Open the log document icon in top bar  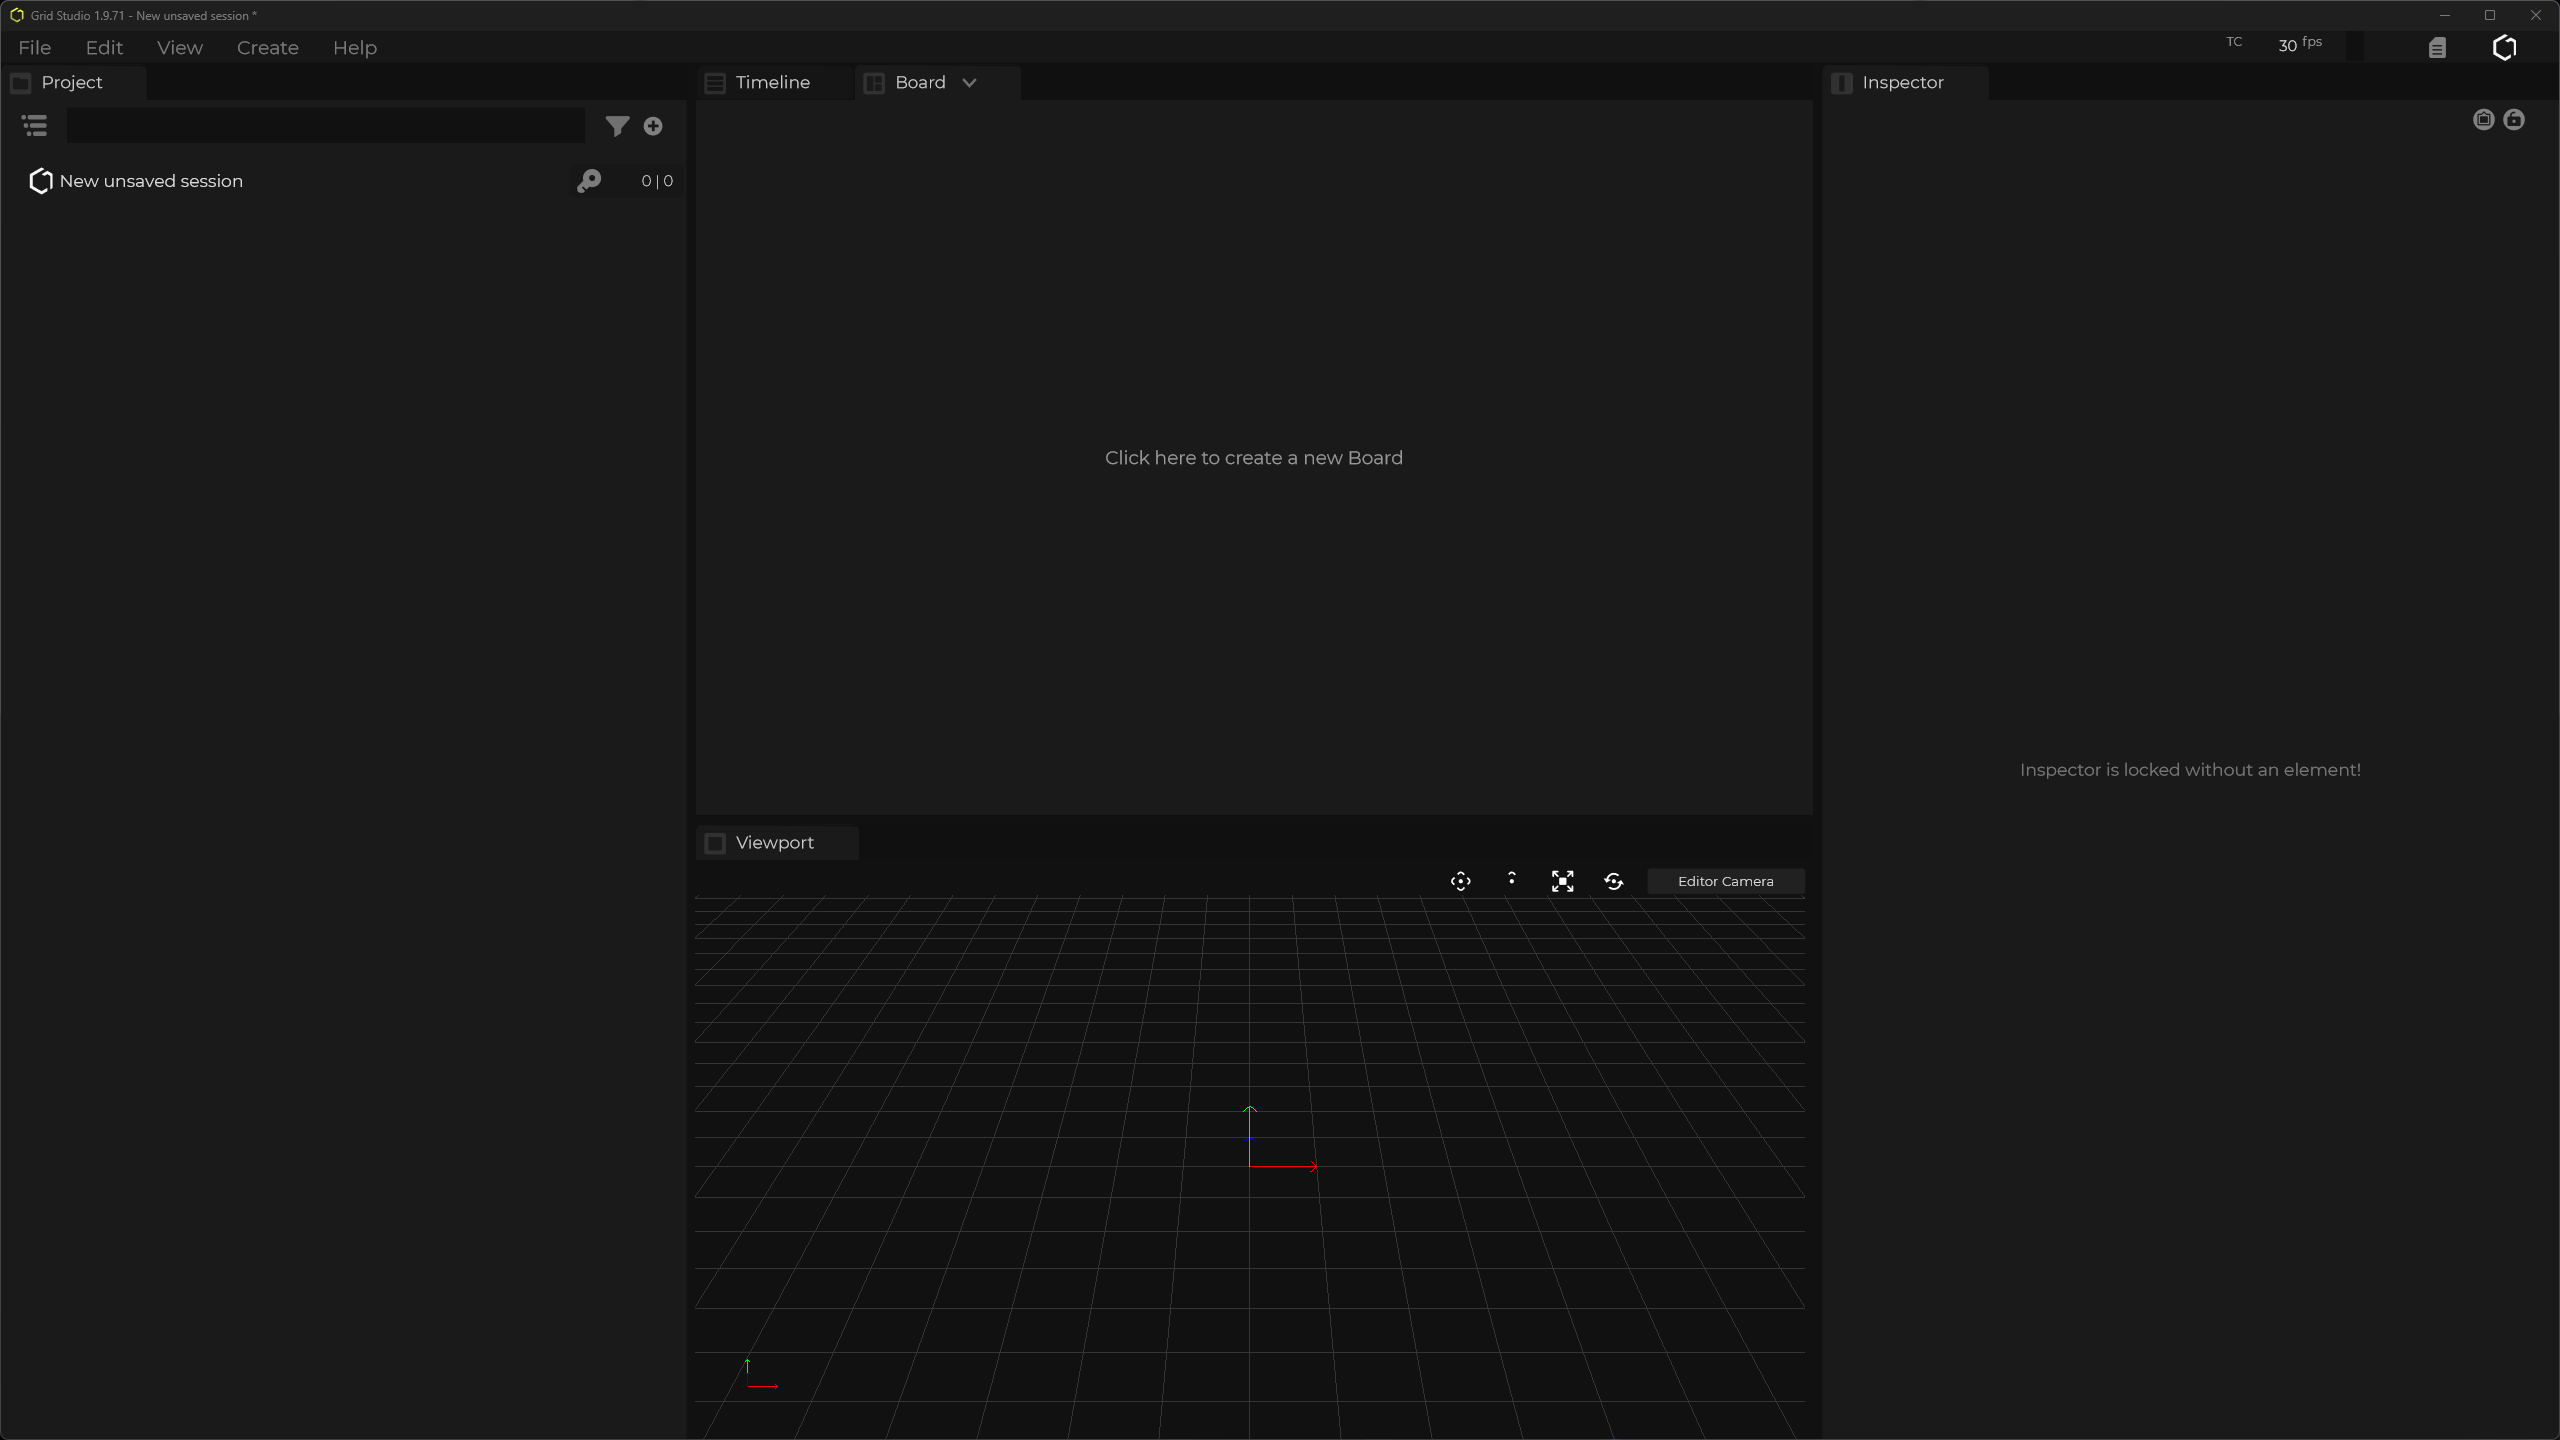[2437, 48]
